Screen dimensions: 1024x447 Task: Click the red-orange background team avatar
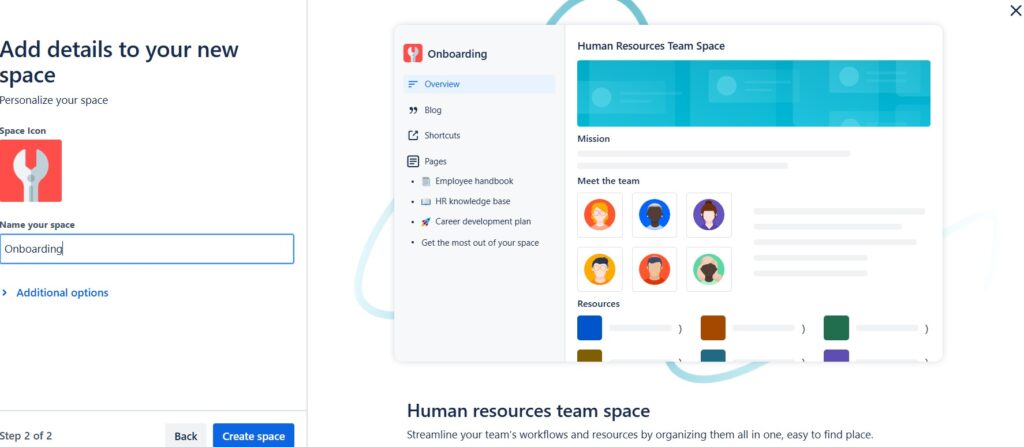pos(654,269)
